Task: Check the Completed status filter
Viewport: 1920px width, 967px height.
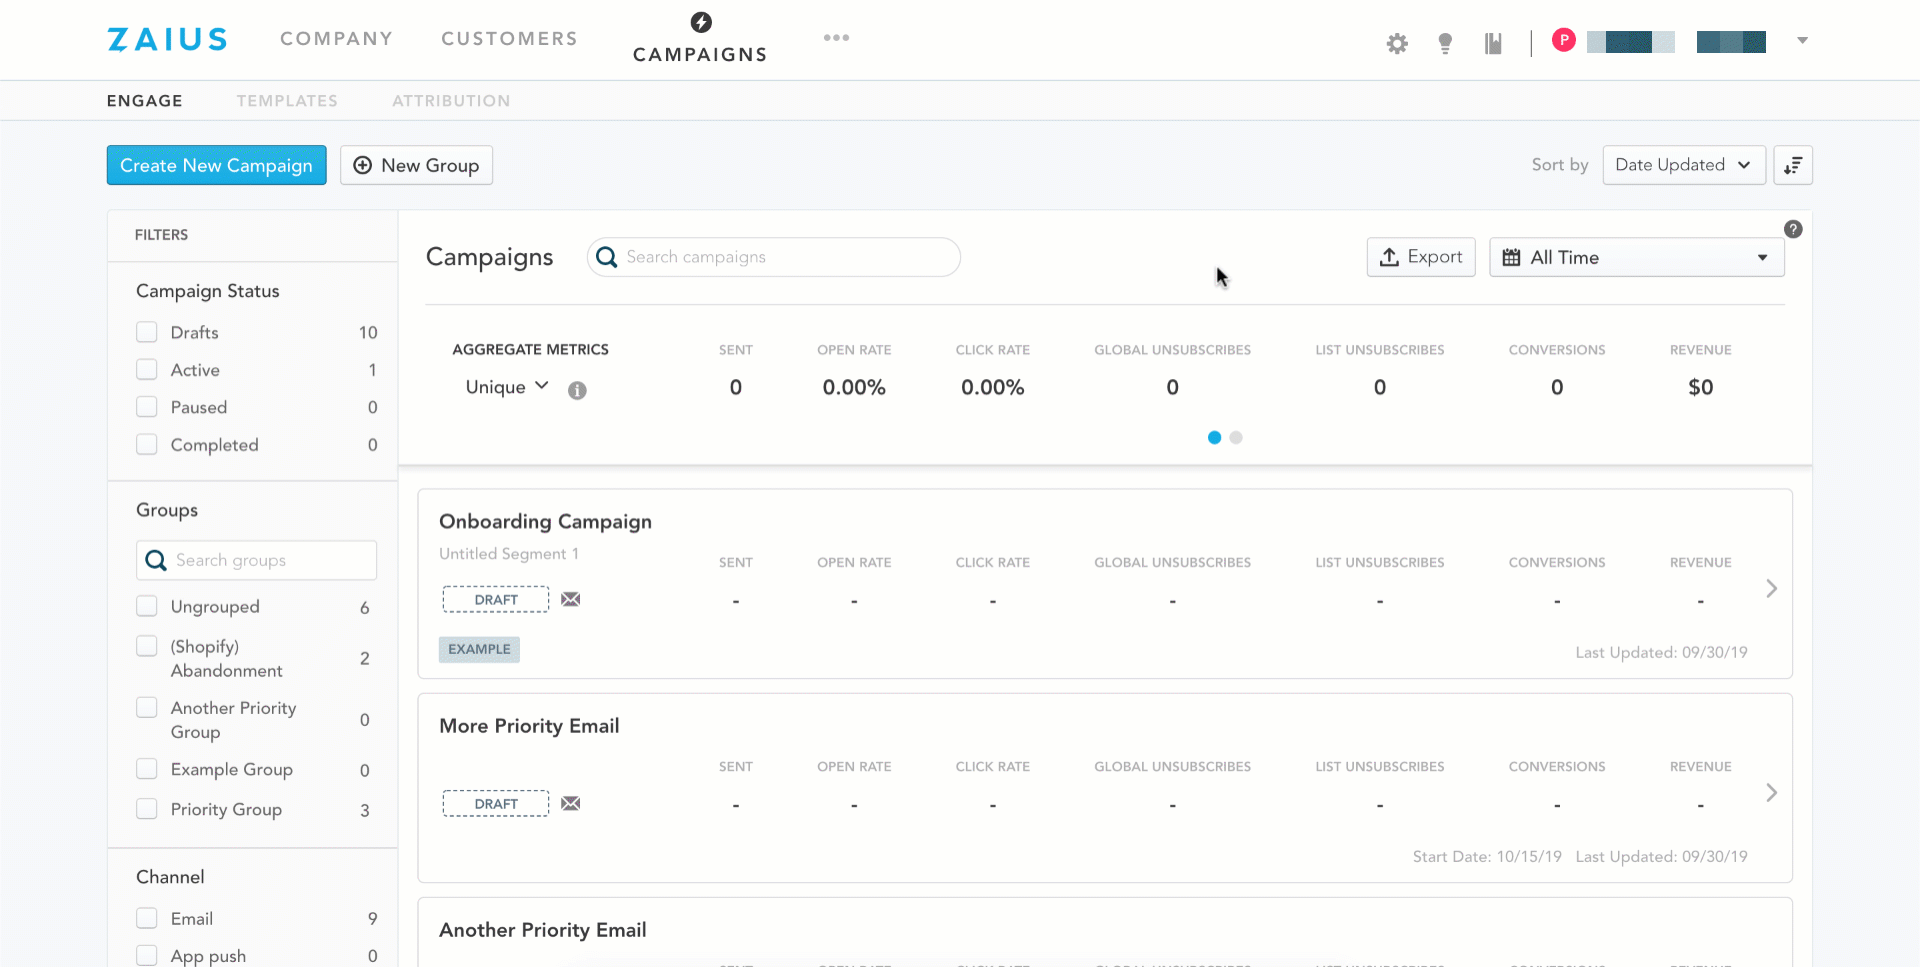Action: coord(147,444)
